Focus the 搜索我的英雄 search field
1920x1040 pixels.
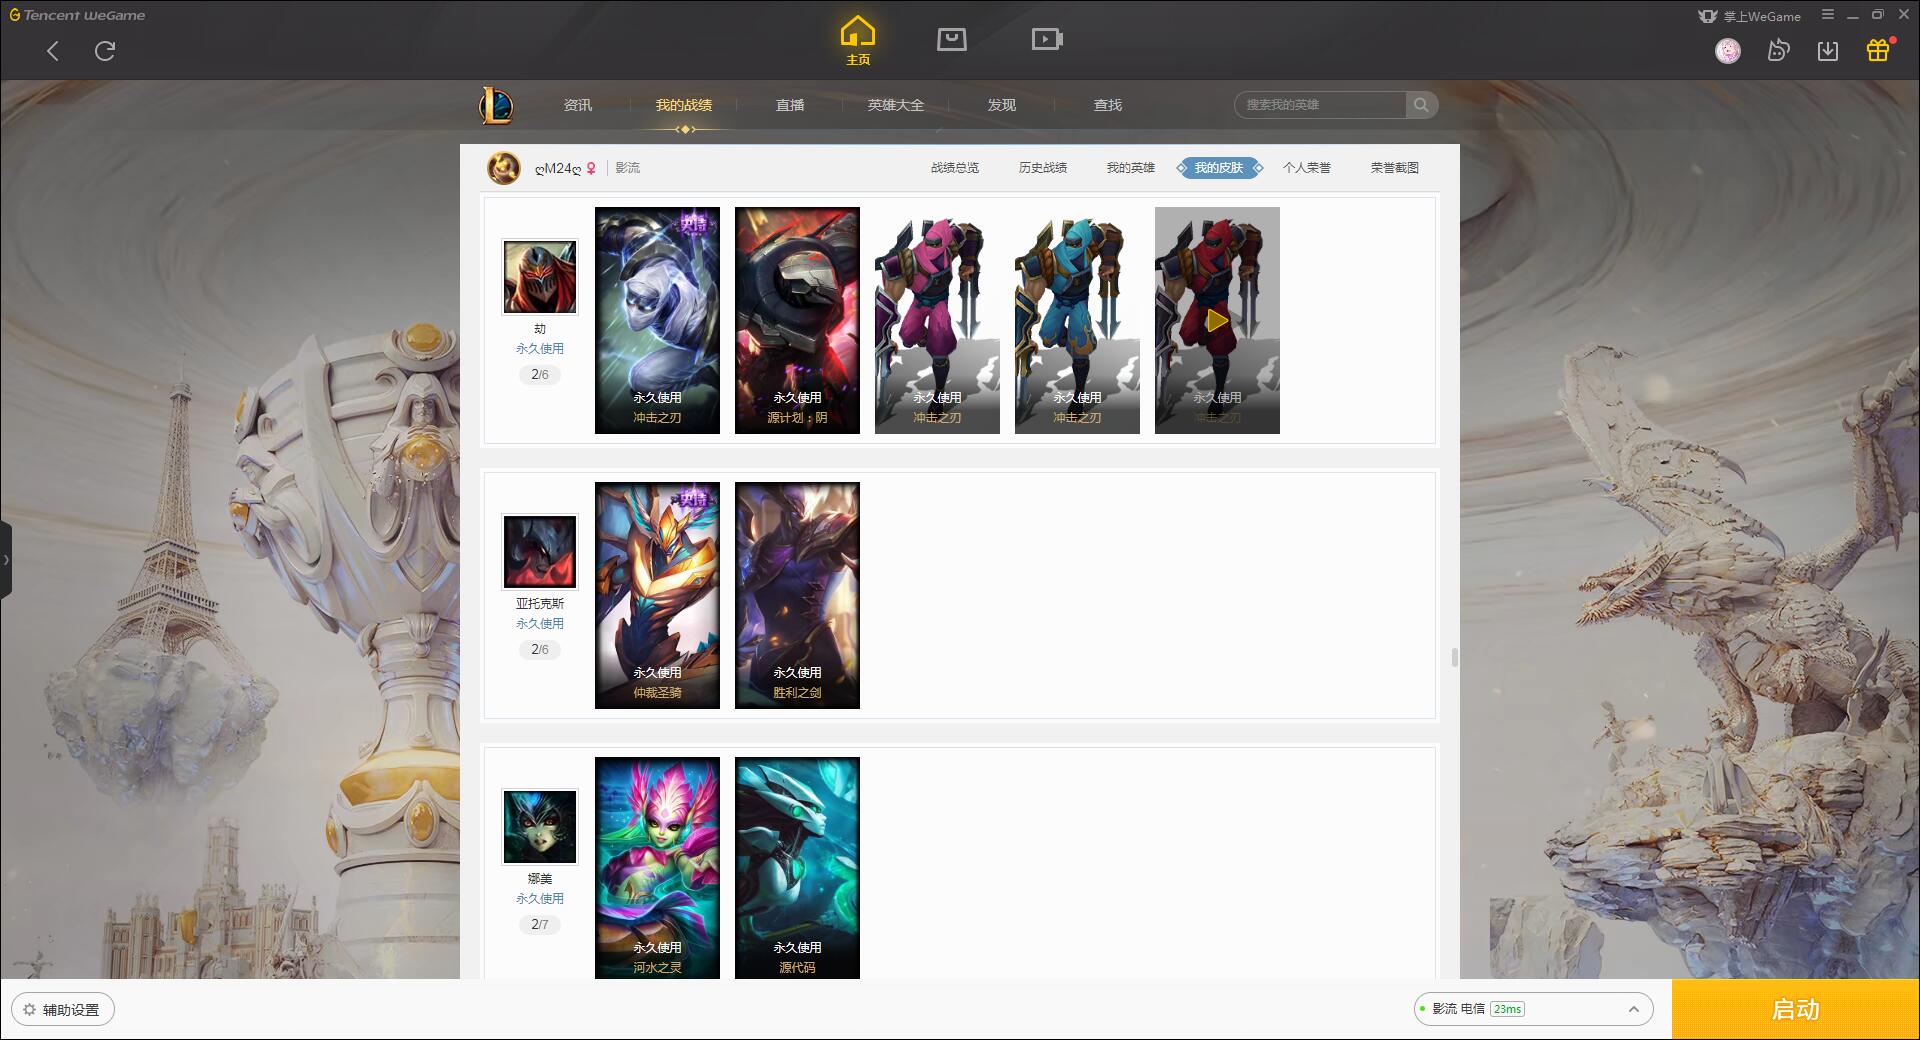[1320, 105]
